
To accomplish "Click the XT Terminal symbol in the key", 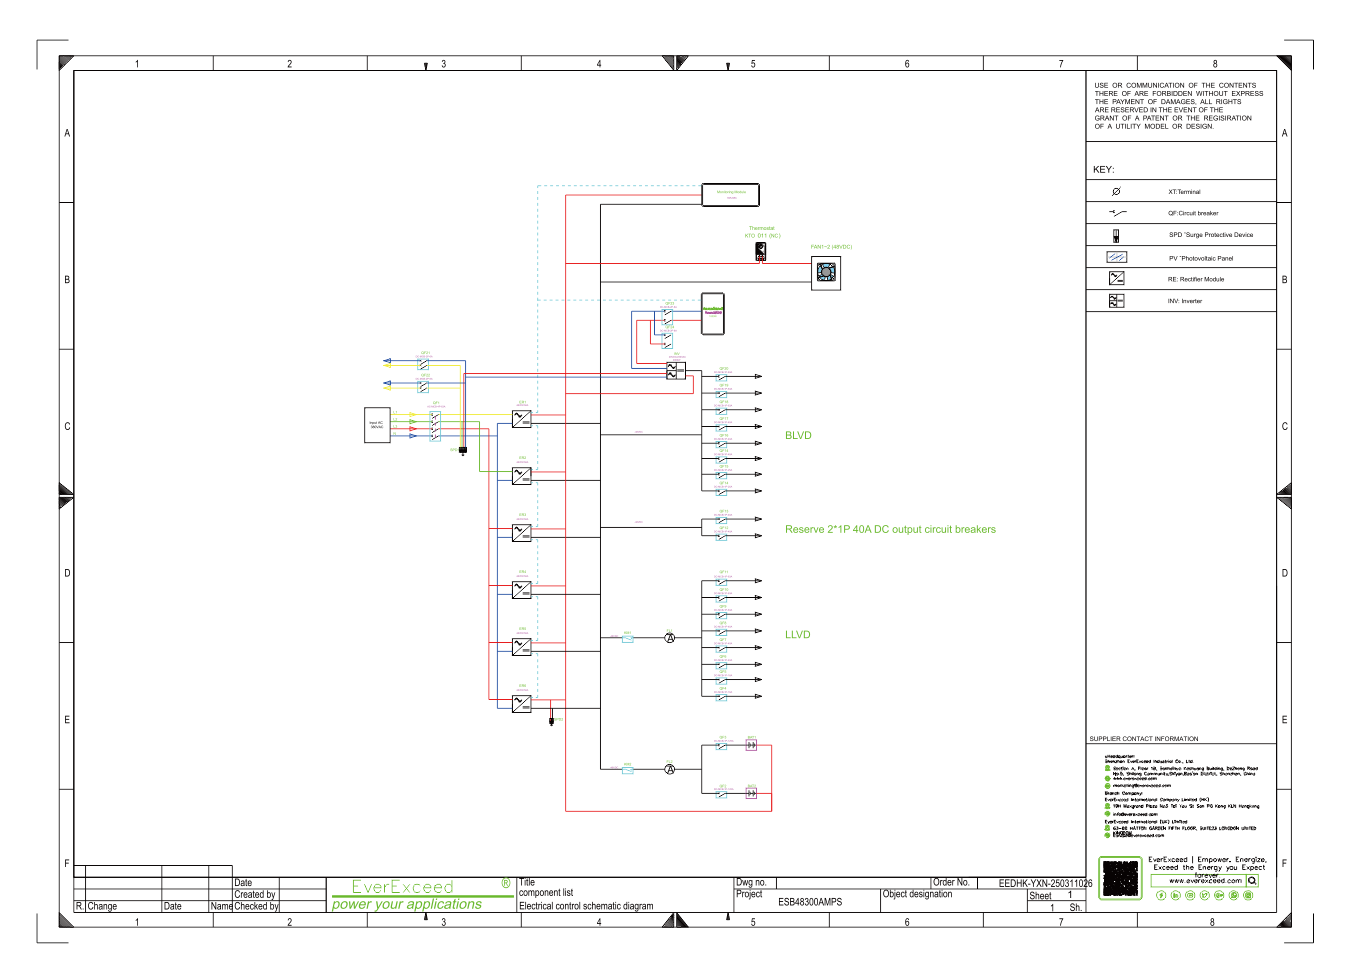I will pyautogui.click(x=1116, y=191).
